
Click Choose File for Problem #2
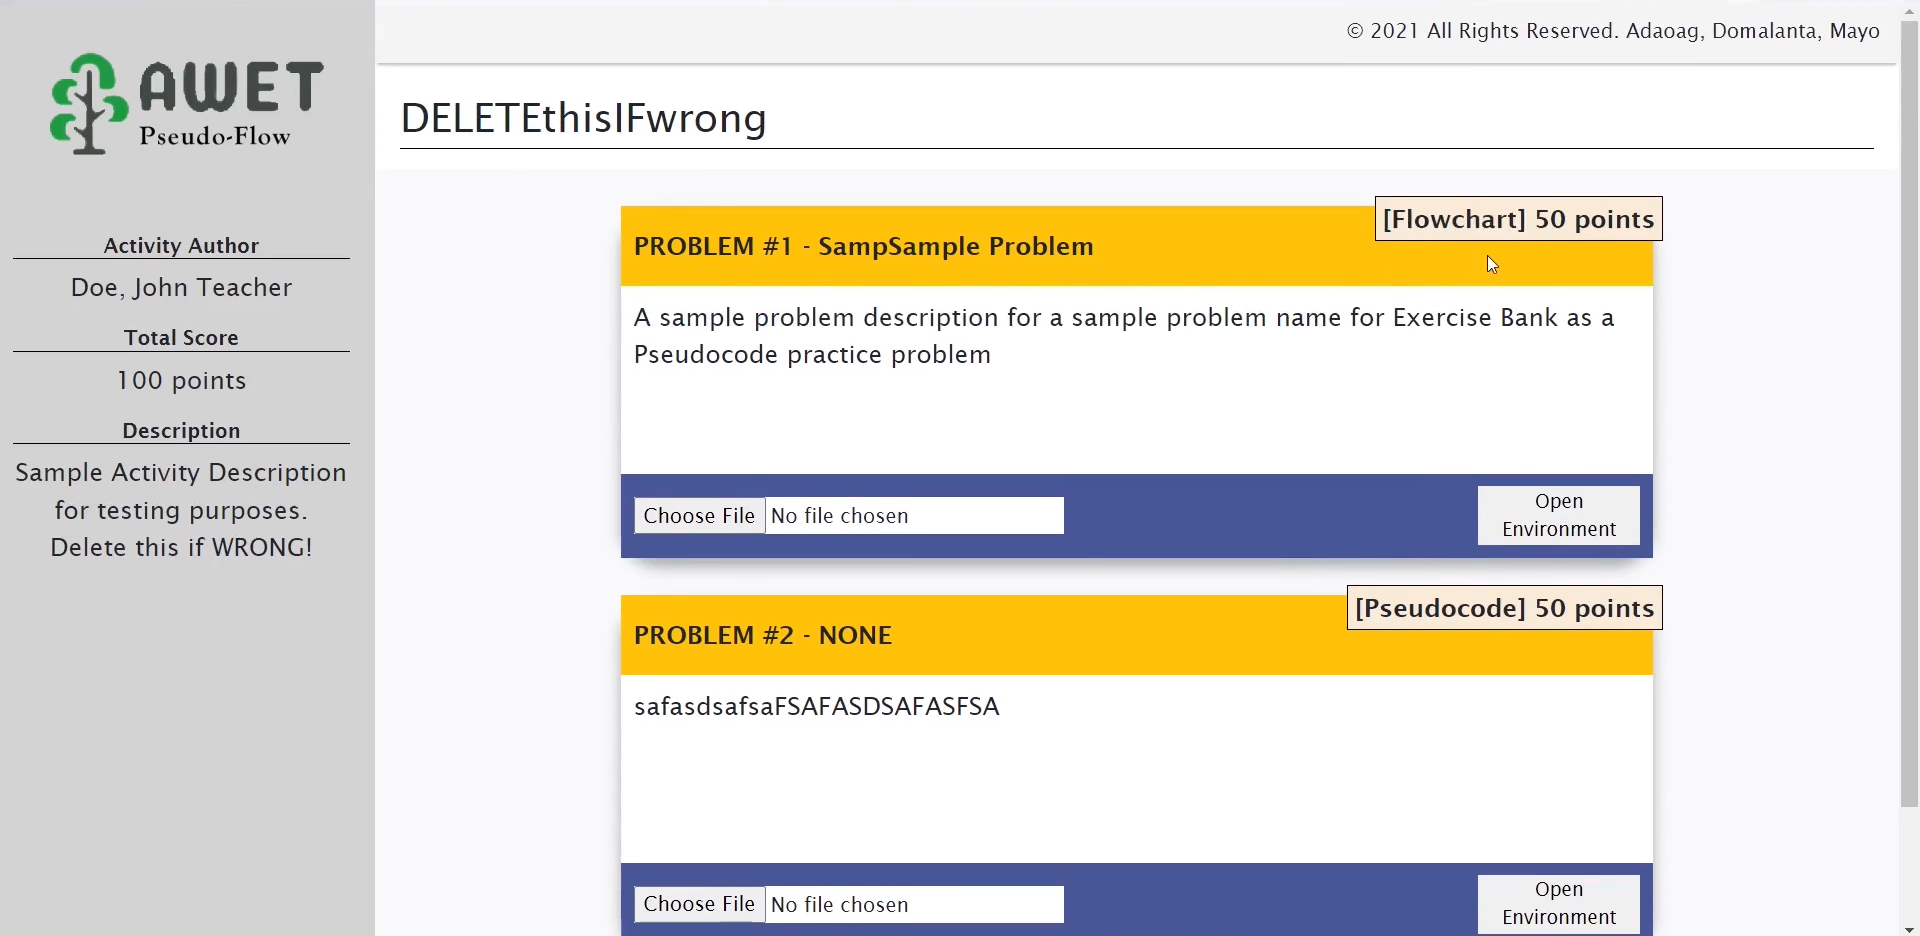699,904
